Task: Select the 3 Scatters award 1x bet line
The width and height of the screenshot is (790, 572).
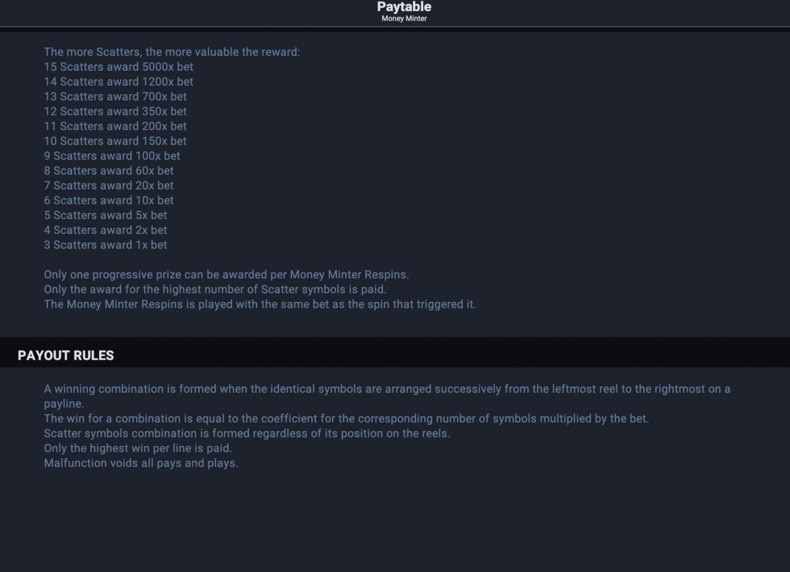Action: (105, 245)
